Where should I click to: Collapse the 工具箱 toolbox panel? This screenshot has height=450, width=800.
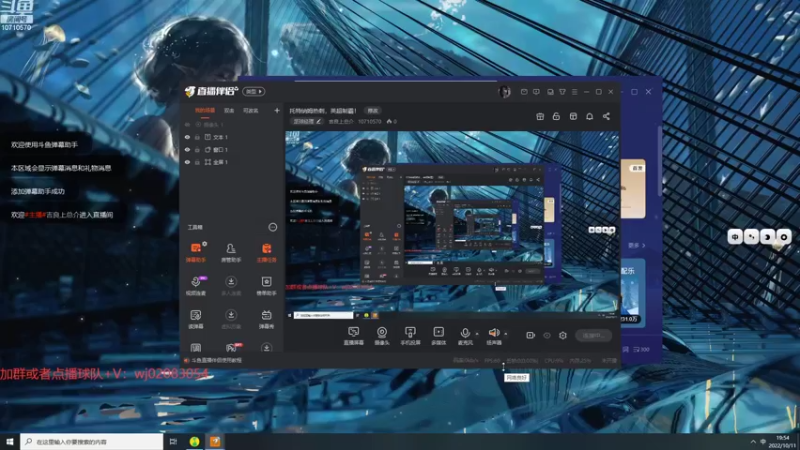[272, 227]
